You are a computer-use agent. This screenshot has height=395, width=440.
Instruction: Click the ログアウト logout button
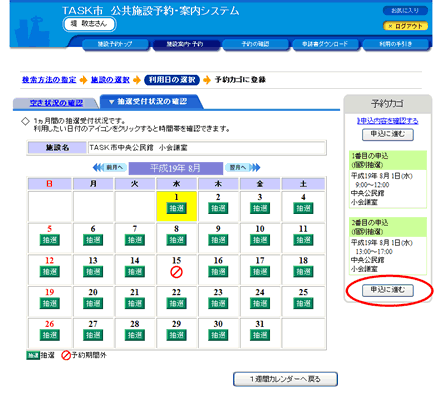405,26
